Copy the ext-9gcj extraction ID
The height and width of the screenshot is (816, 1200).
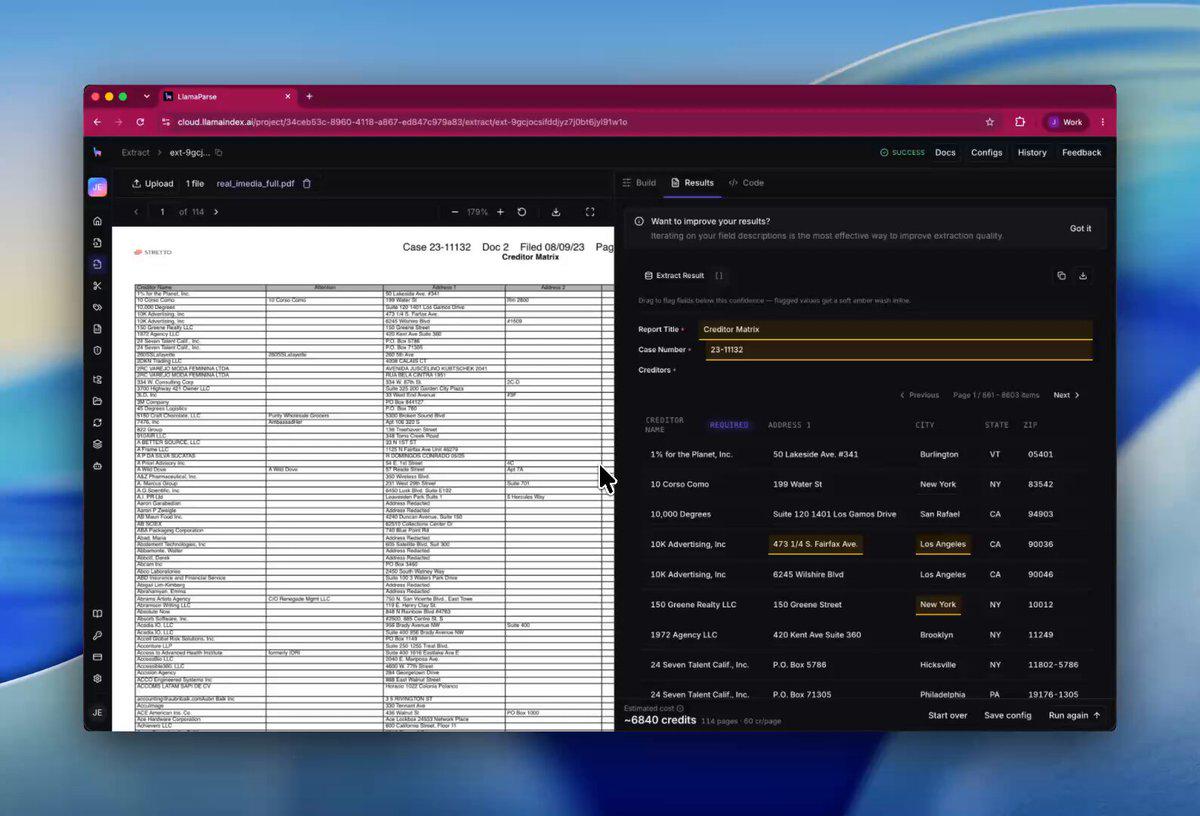point(219,153)
